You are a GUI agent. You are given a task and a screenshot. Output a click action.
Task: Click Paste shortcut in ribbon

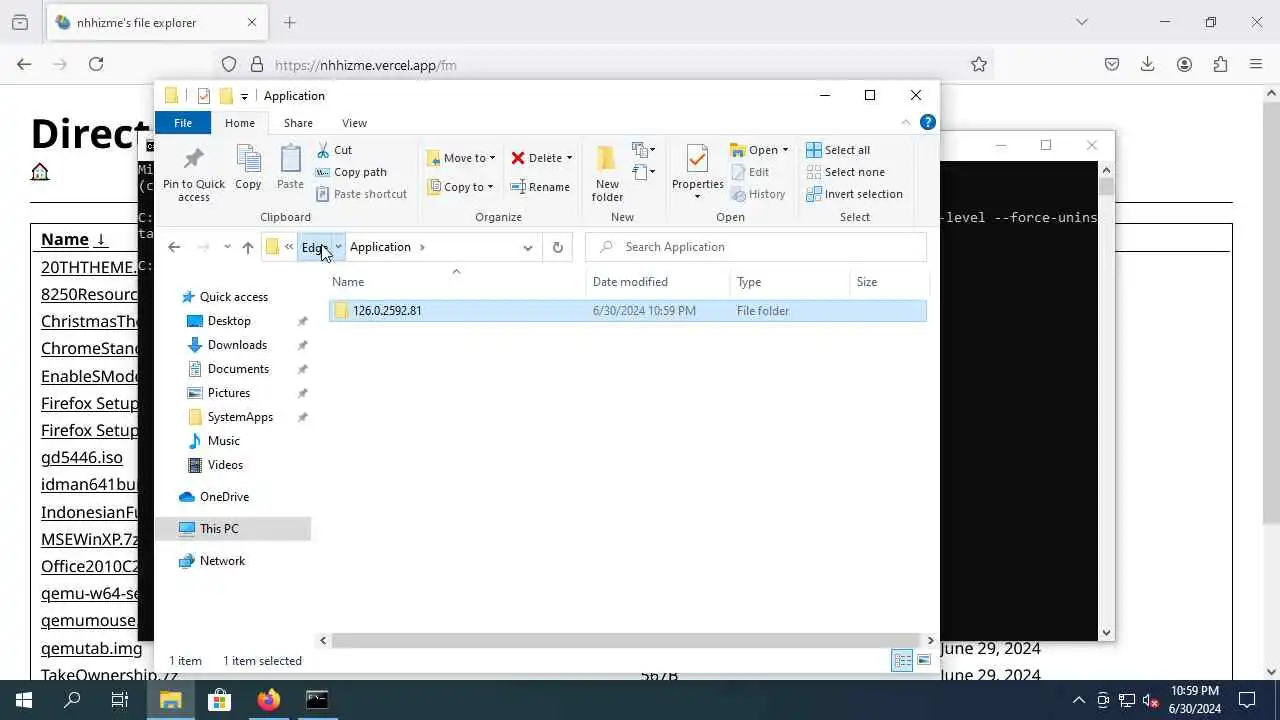point(361,194)
